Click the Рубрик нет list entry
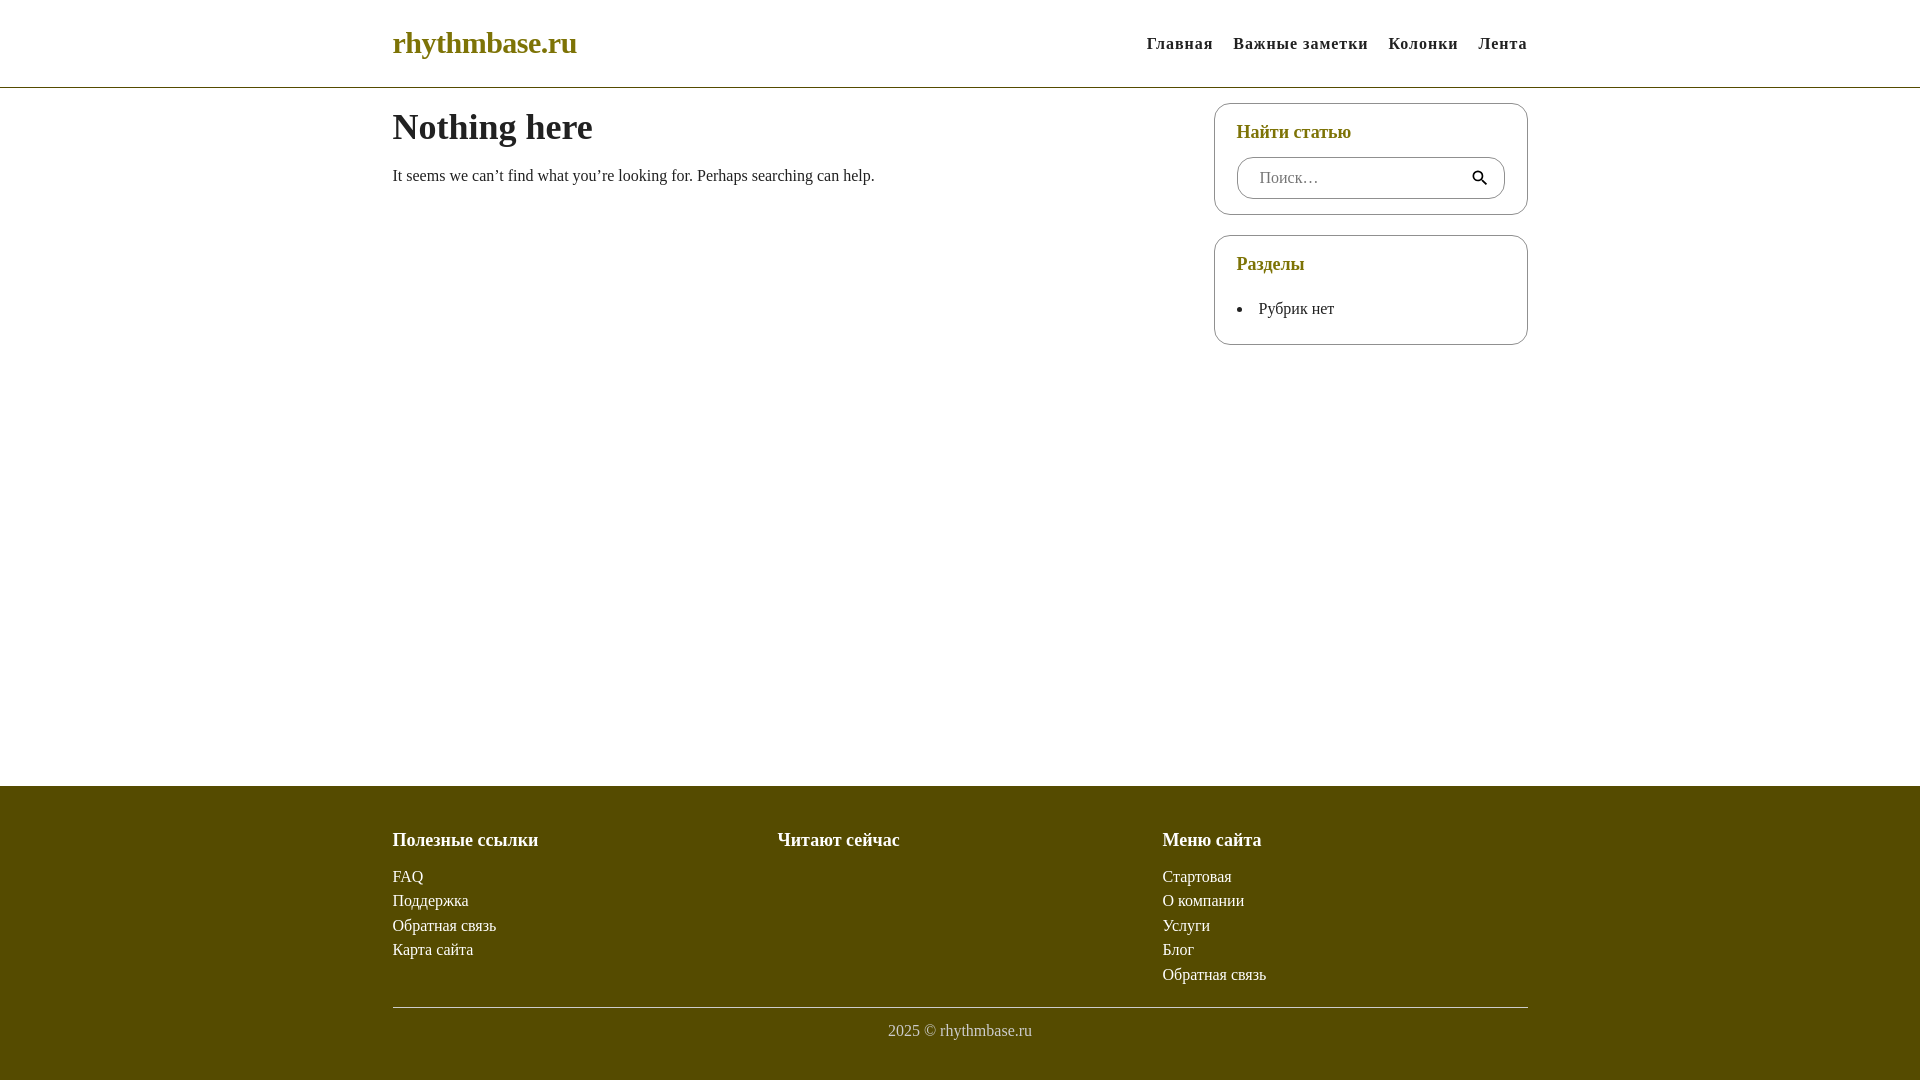Image resolution: width=1920 pixels, height=1080 pixels. click(x=1296, y=309)
